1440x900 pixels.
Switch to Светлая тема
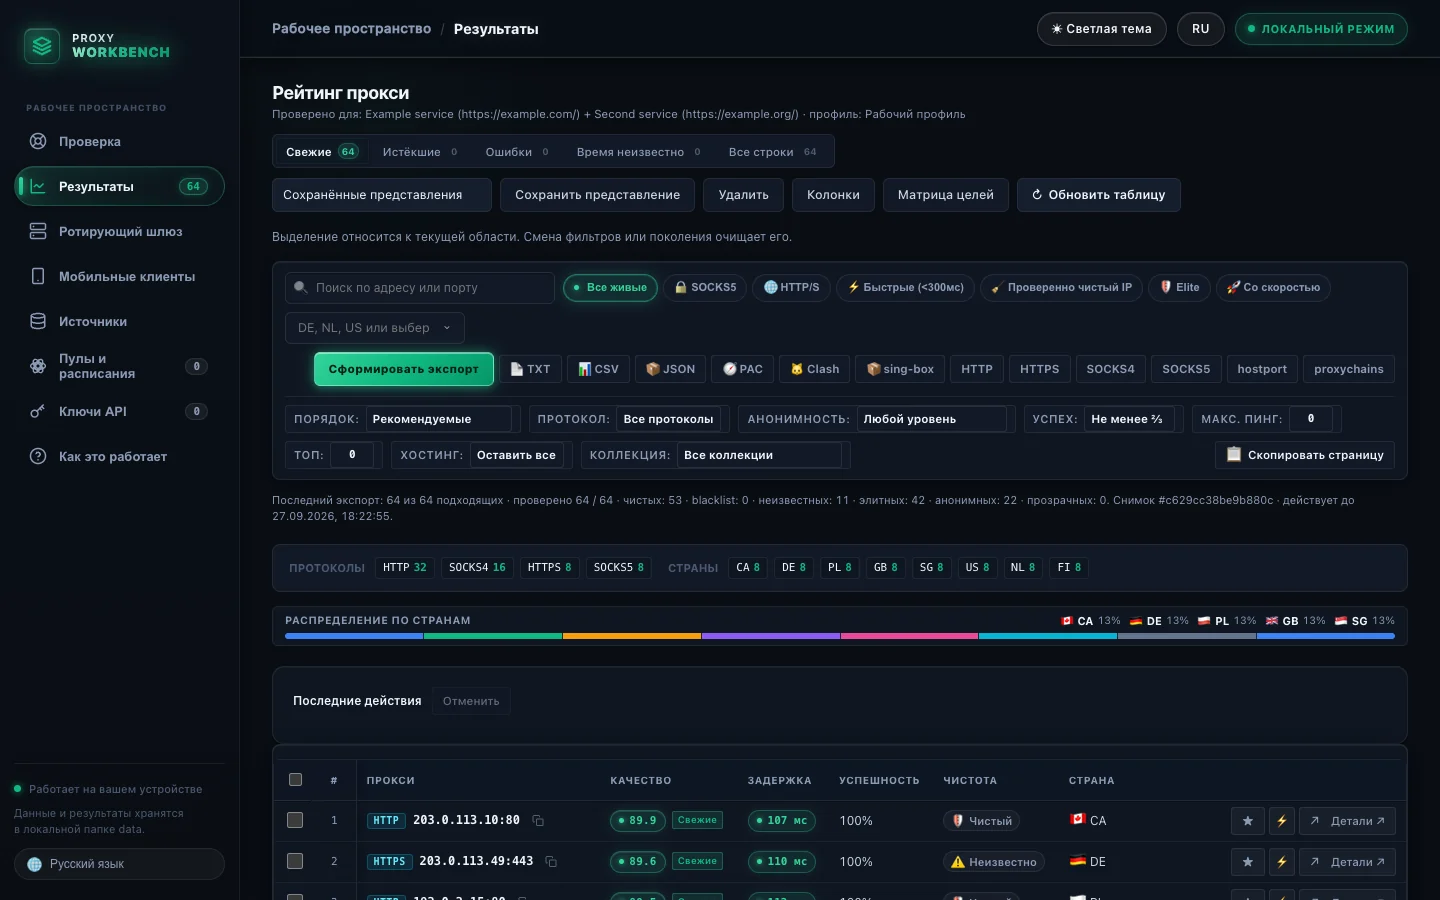tap(1102, 29)
